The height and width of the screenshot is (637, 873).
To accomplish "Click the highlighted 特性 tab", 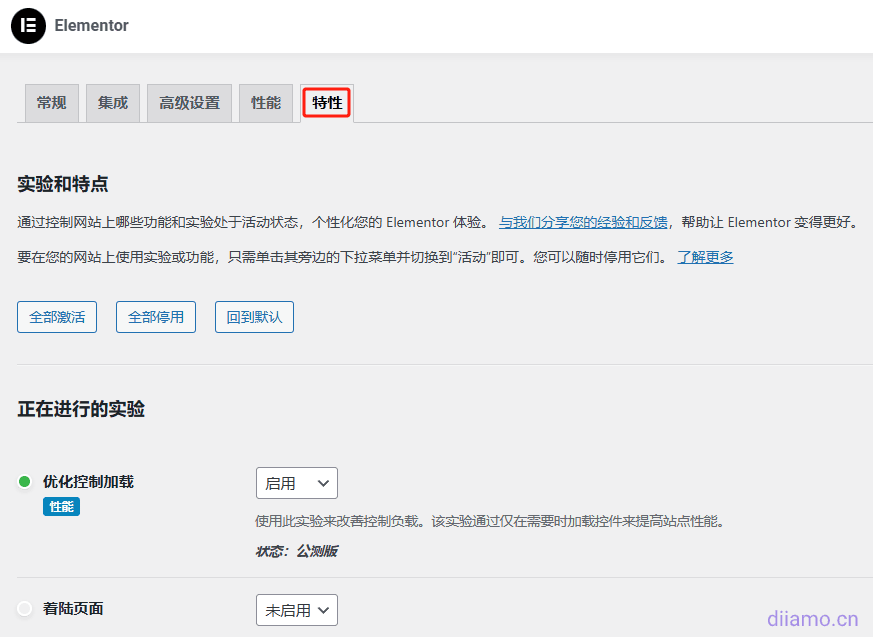I will pyautogui.click(x=327, y=103).
